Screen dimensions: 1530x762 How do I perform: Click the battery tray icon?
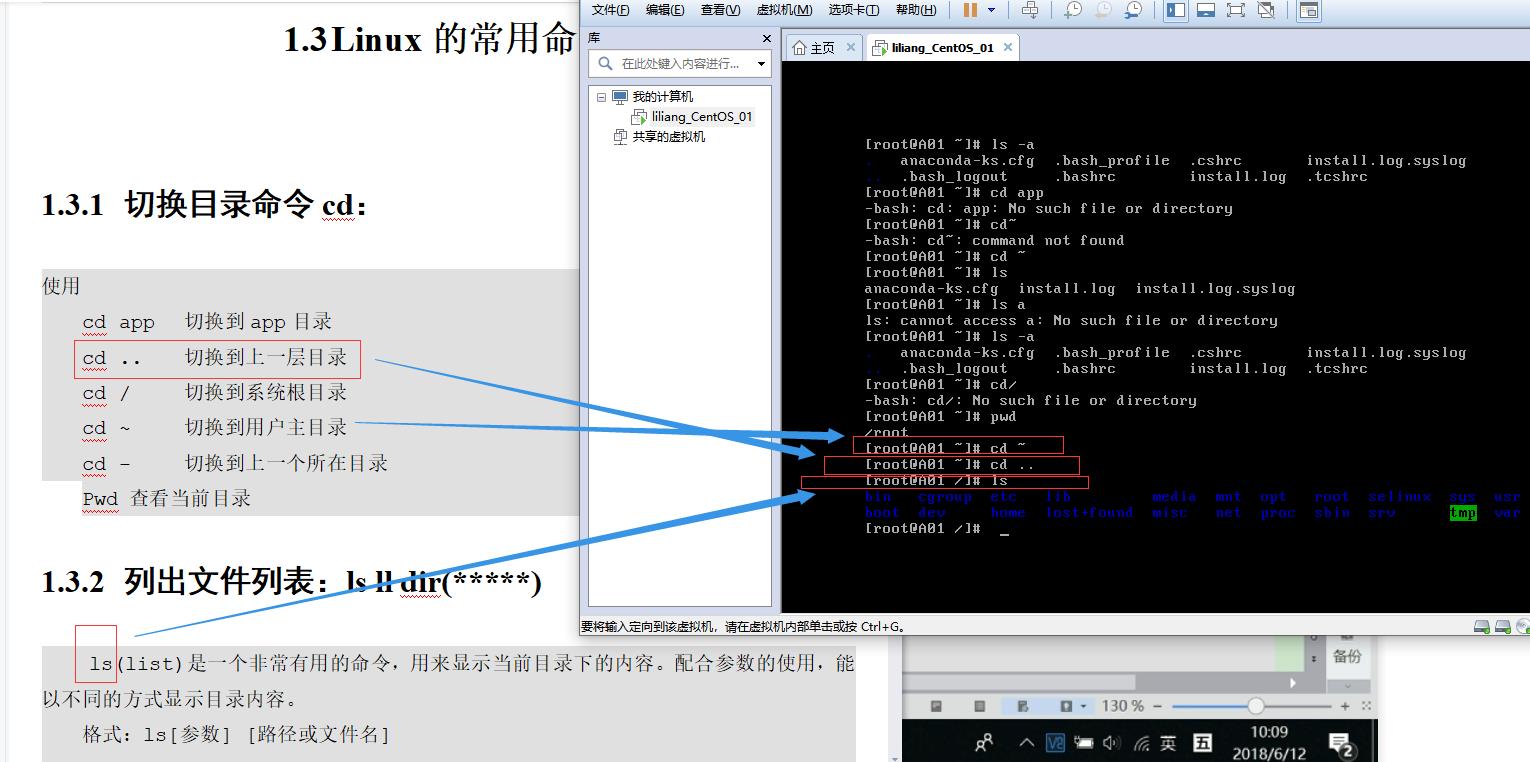pyautogui.click(x=1084, y=743)
